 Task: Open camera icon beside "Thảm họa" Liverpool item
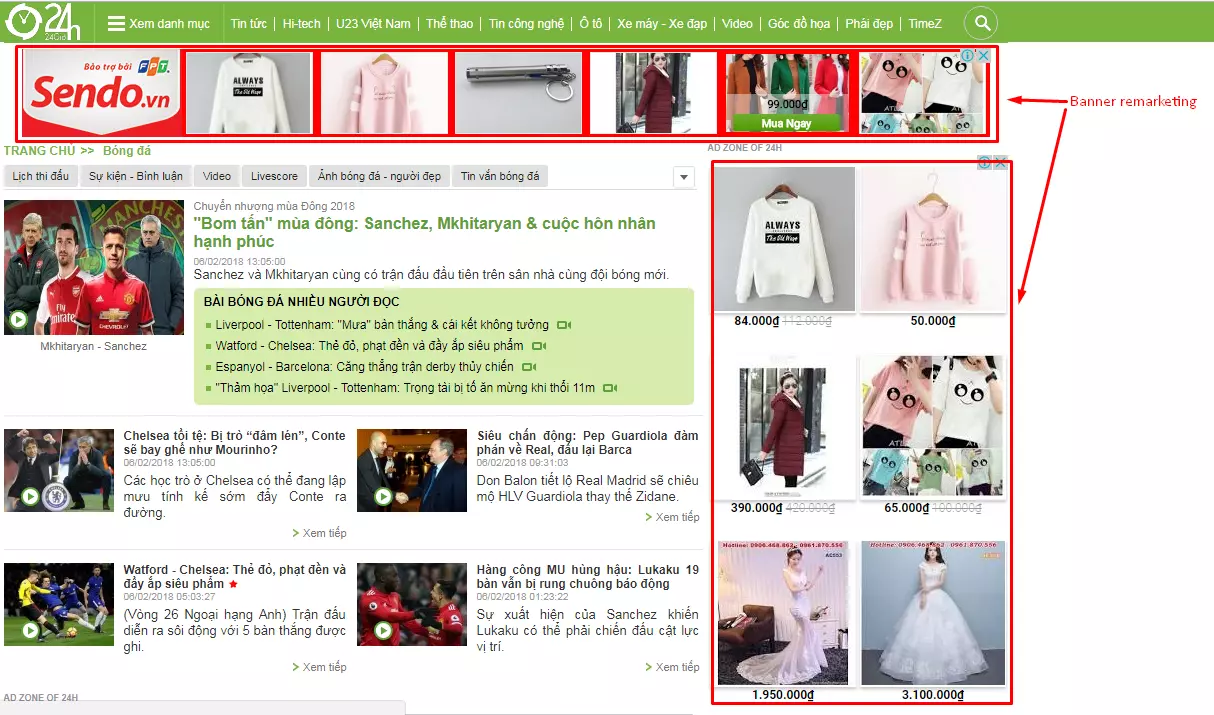[x=611, y=388]
